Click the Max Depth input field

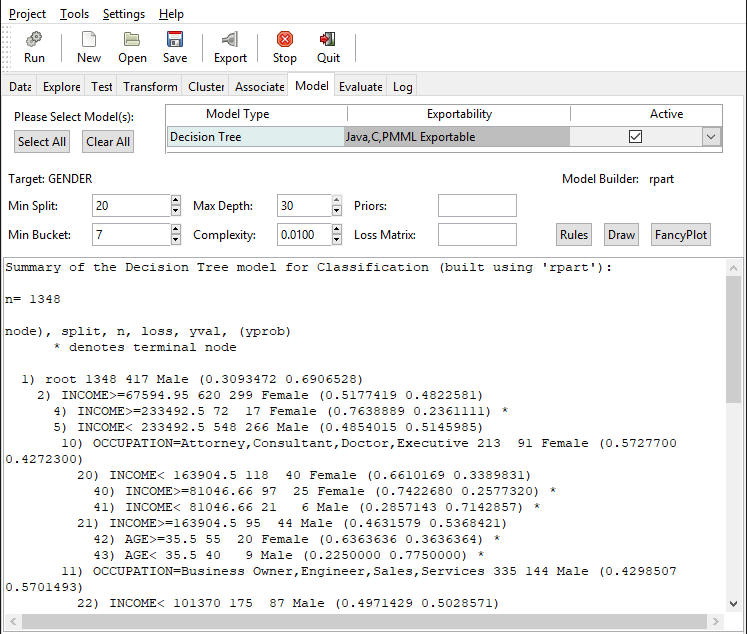(x=304, y=206)
